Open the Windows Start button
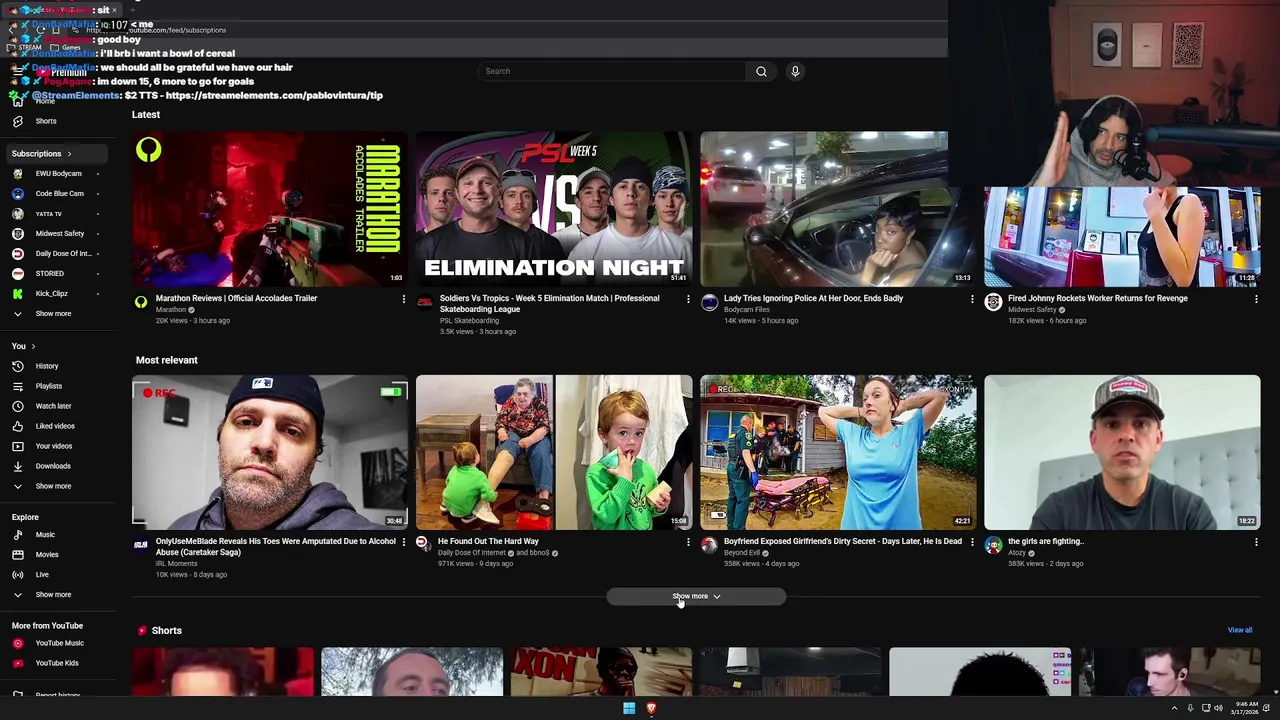1280x720 pixels. [x=629, y=708]
